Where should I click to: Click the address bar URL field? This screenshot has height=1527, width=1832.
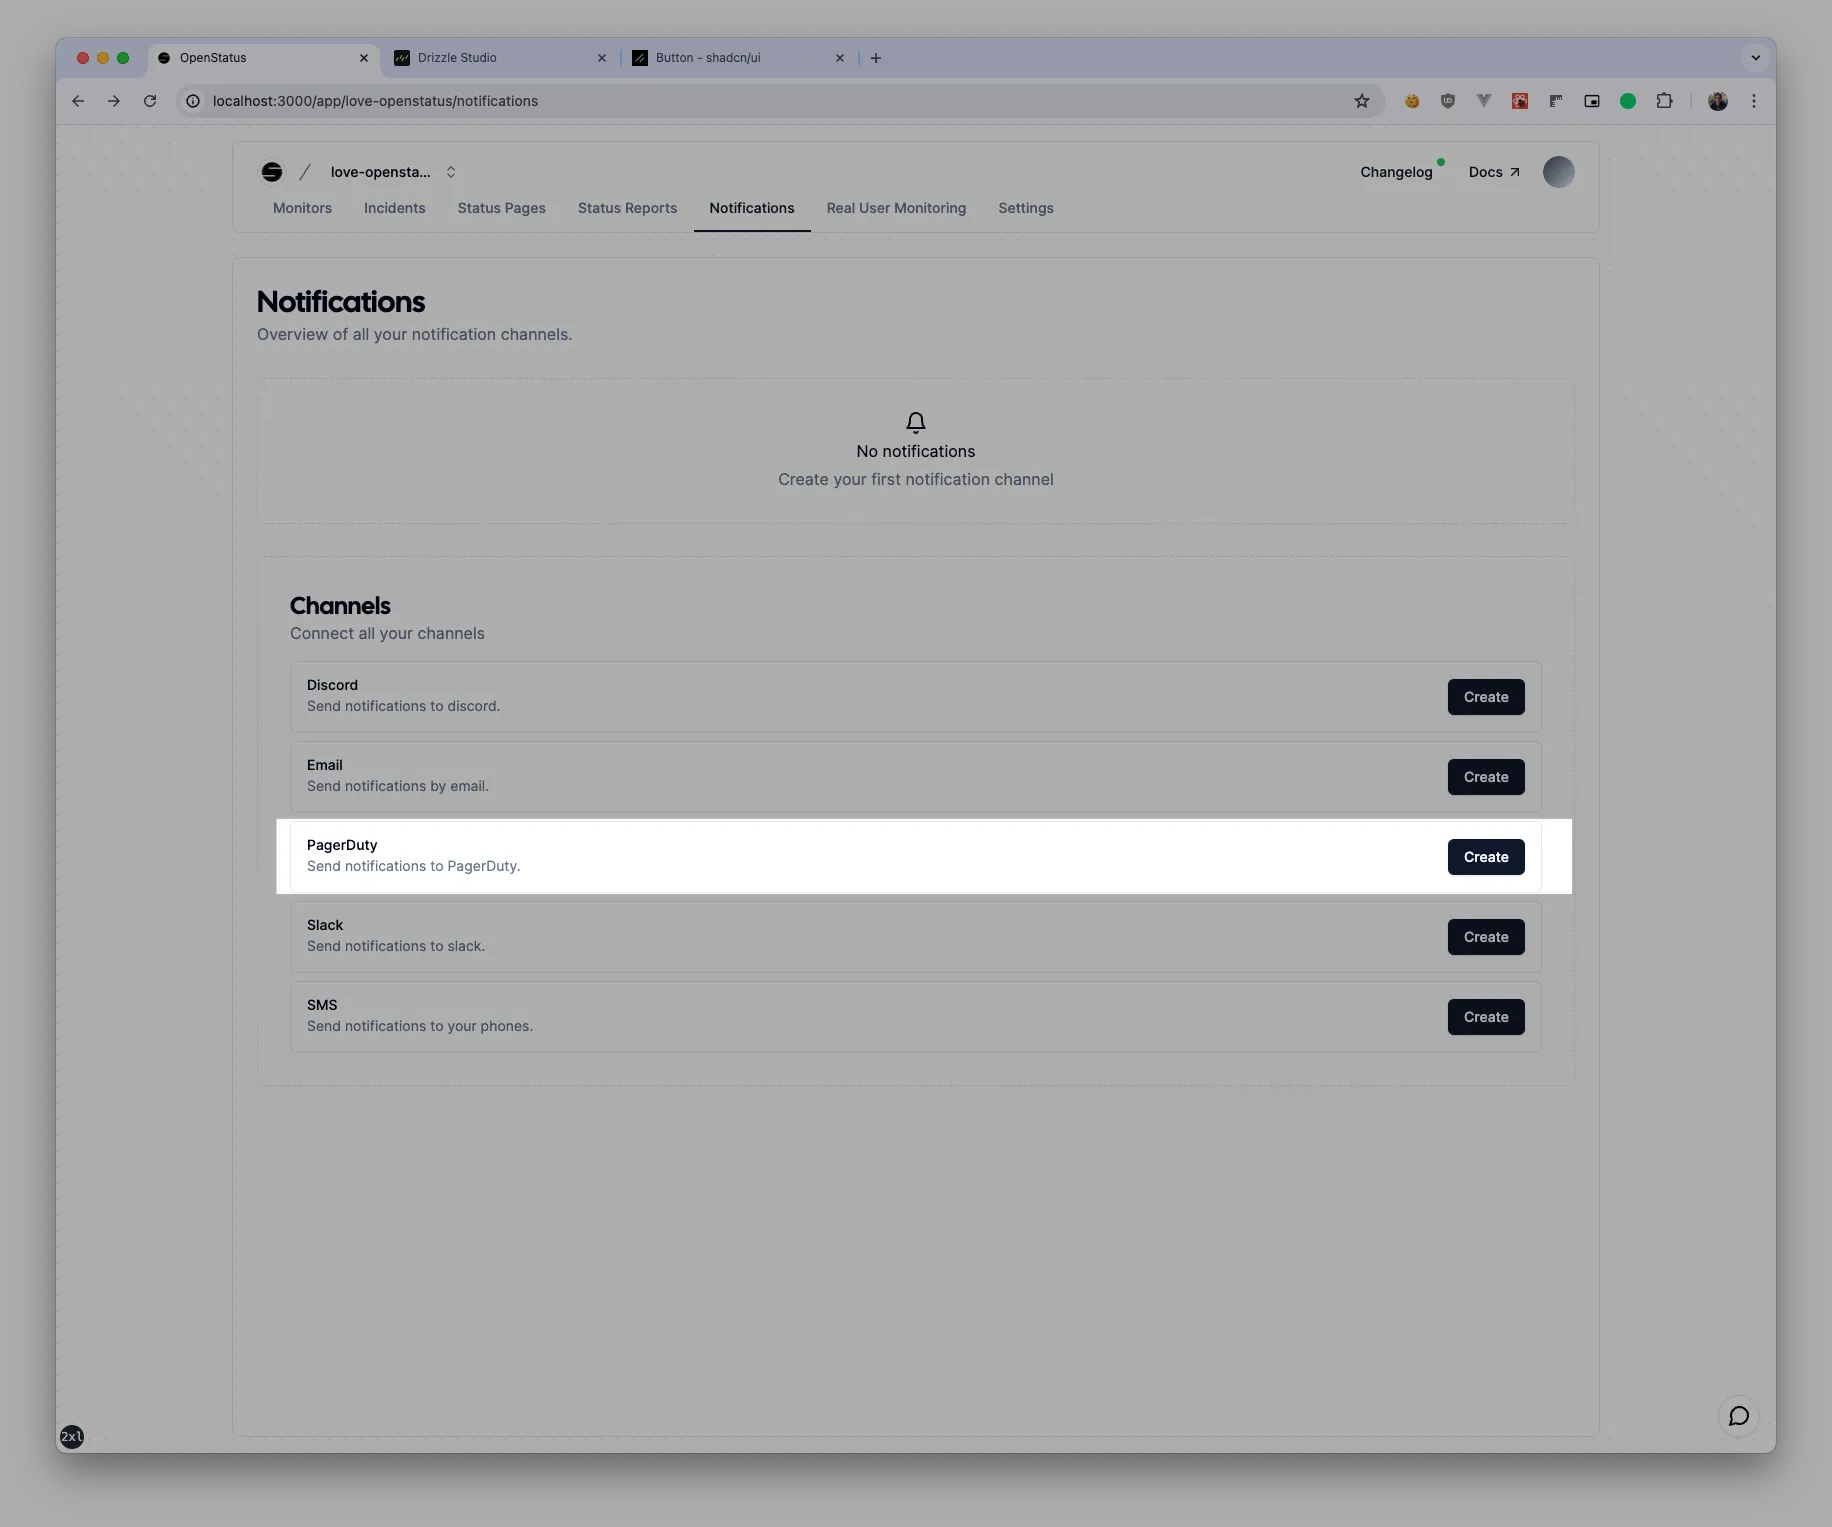[x=700, y=101]
